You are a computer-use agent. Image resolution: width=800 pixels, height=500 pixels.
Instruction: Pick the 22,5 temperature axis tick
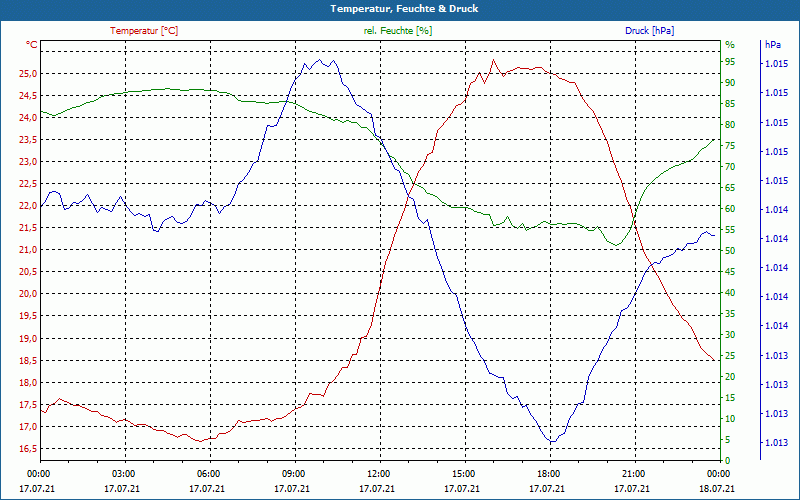coord(28,184)
